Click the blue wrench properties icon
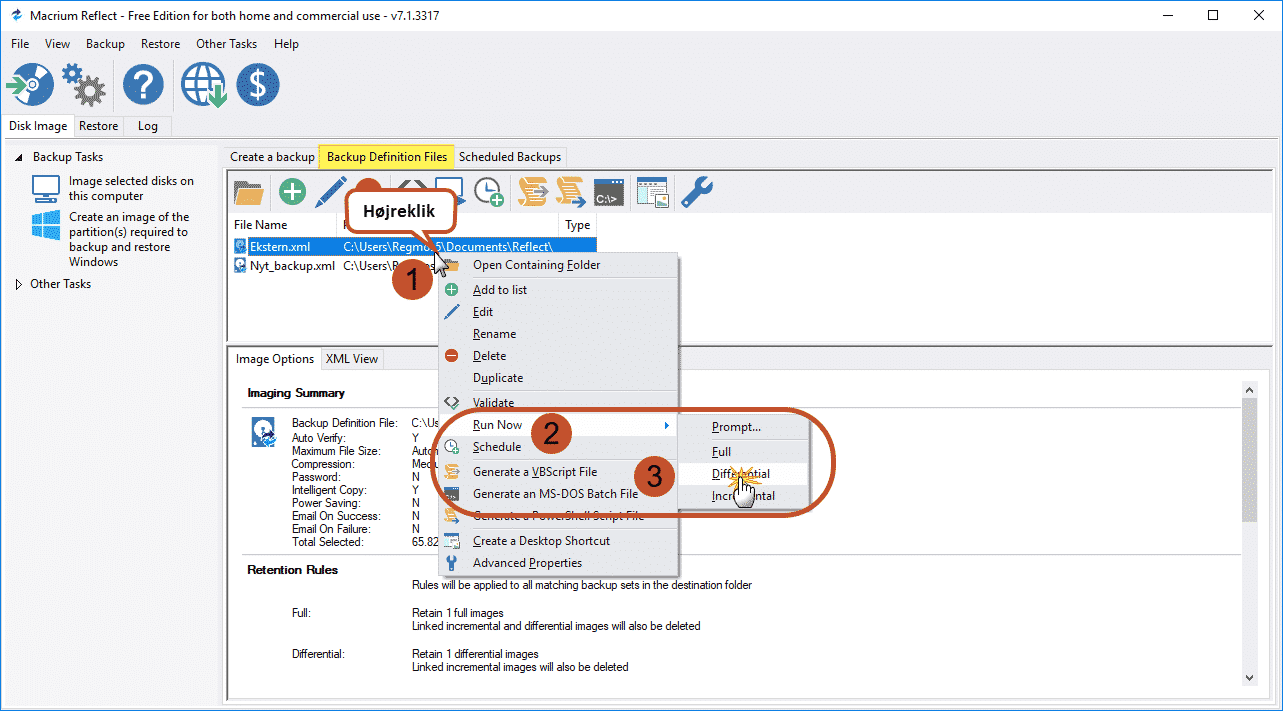The width and height of the screenshot is (1283, 711). pyautogui.click(x=697, y=192)
